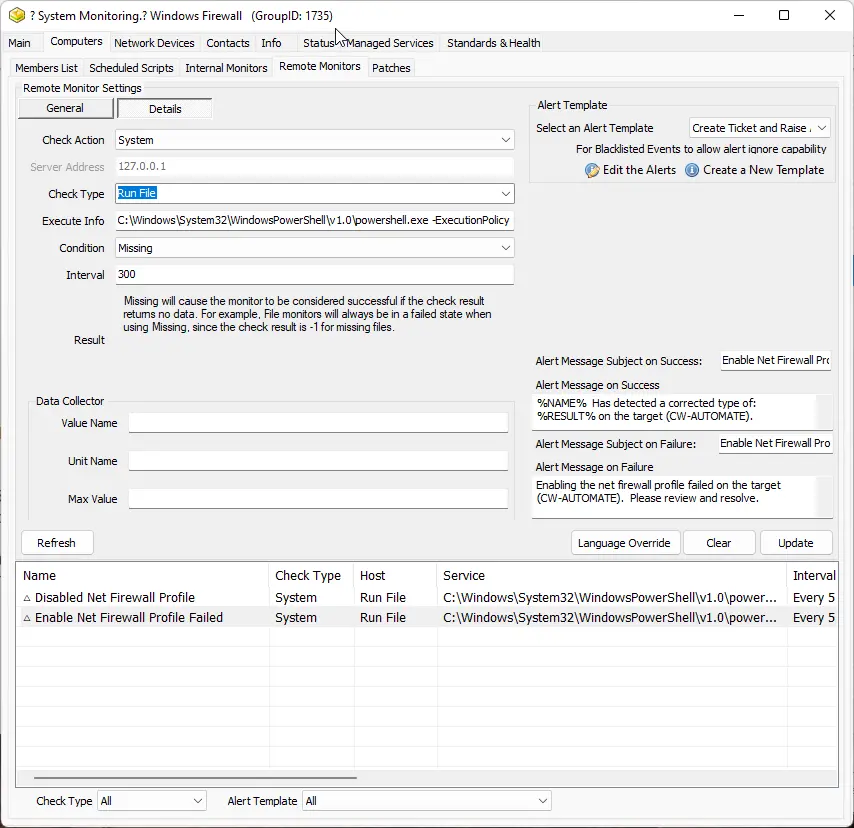This screenshot has width=854, height=828.
Task: Sort by the Interval column header
Action: click(813, 576)
